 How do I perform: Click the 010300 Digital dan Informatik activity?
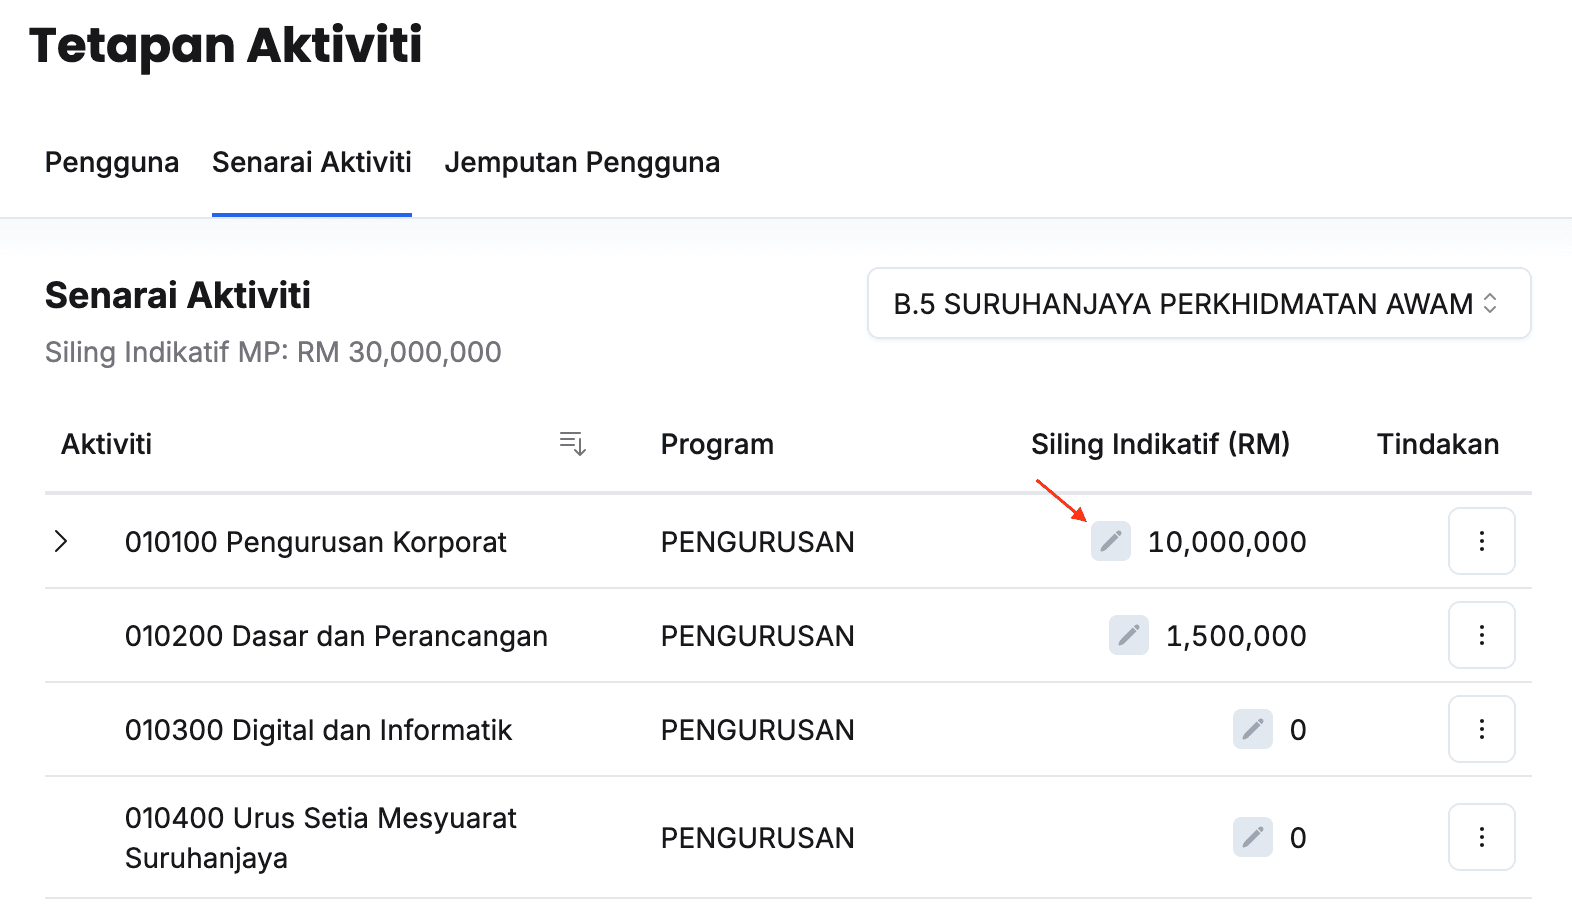[x=318, y=730]
